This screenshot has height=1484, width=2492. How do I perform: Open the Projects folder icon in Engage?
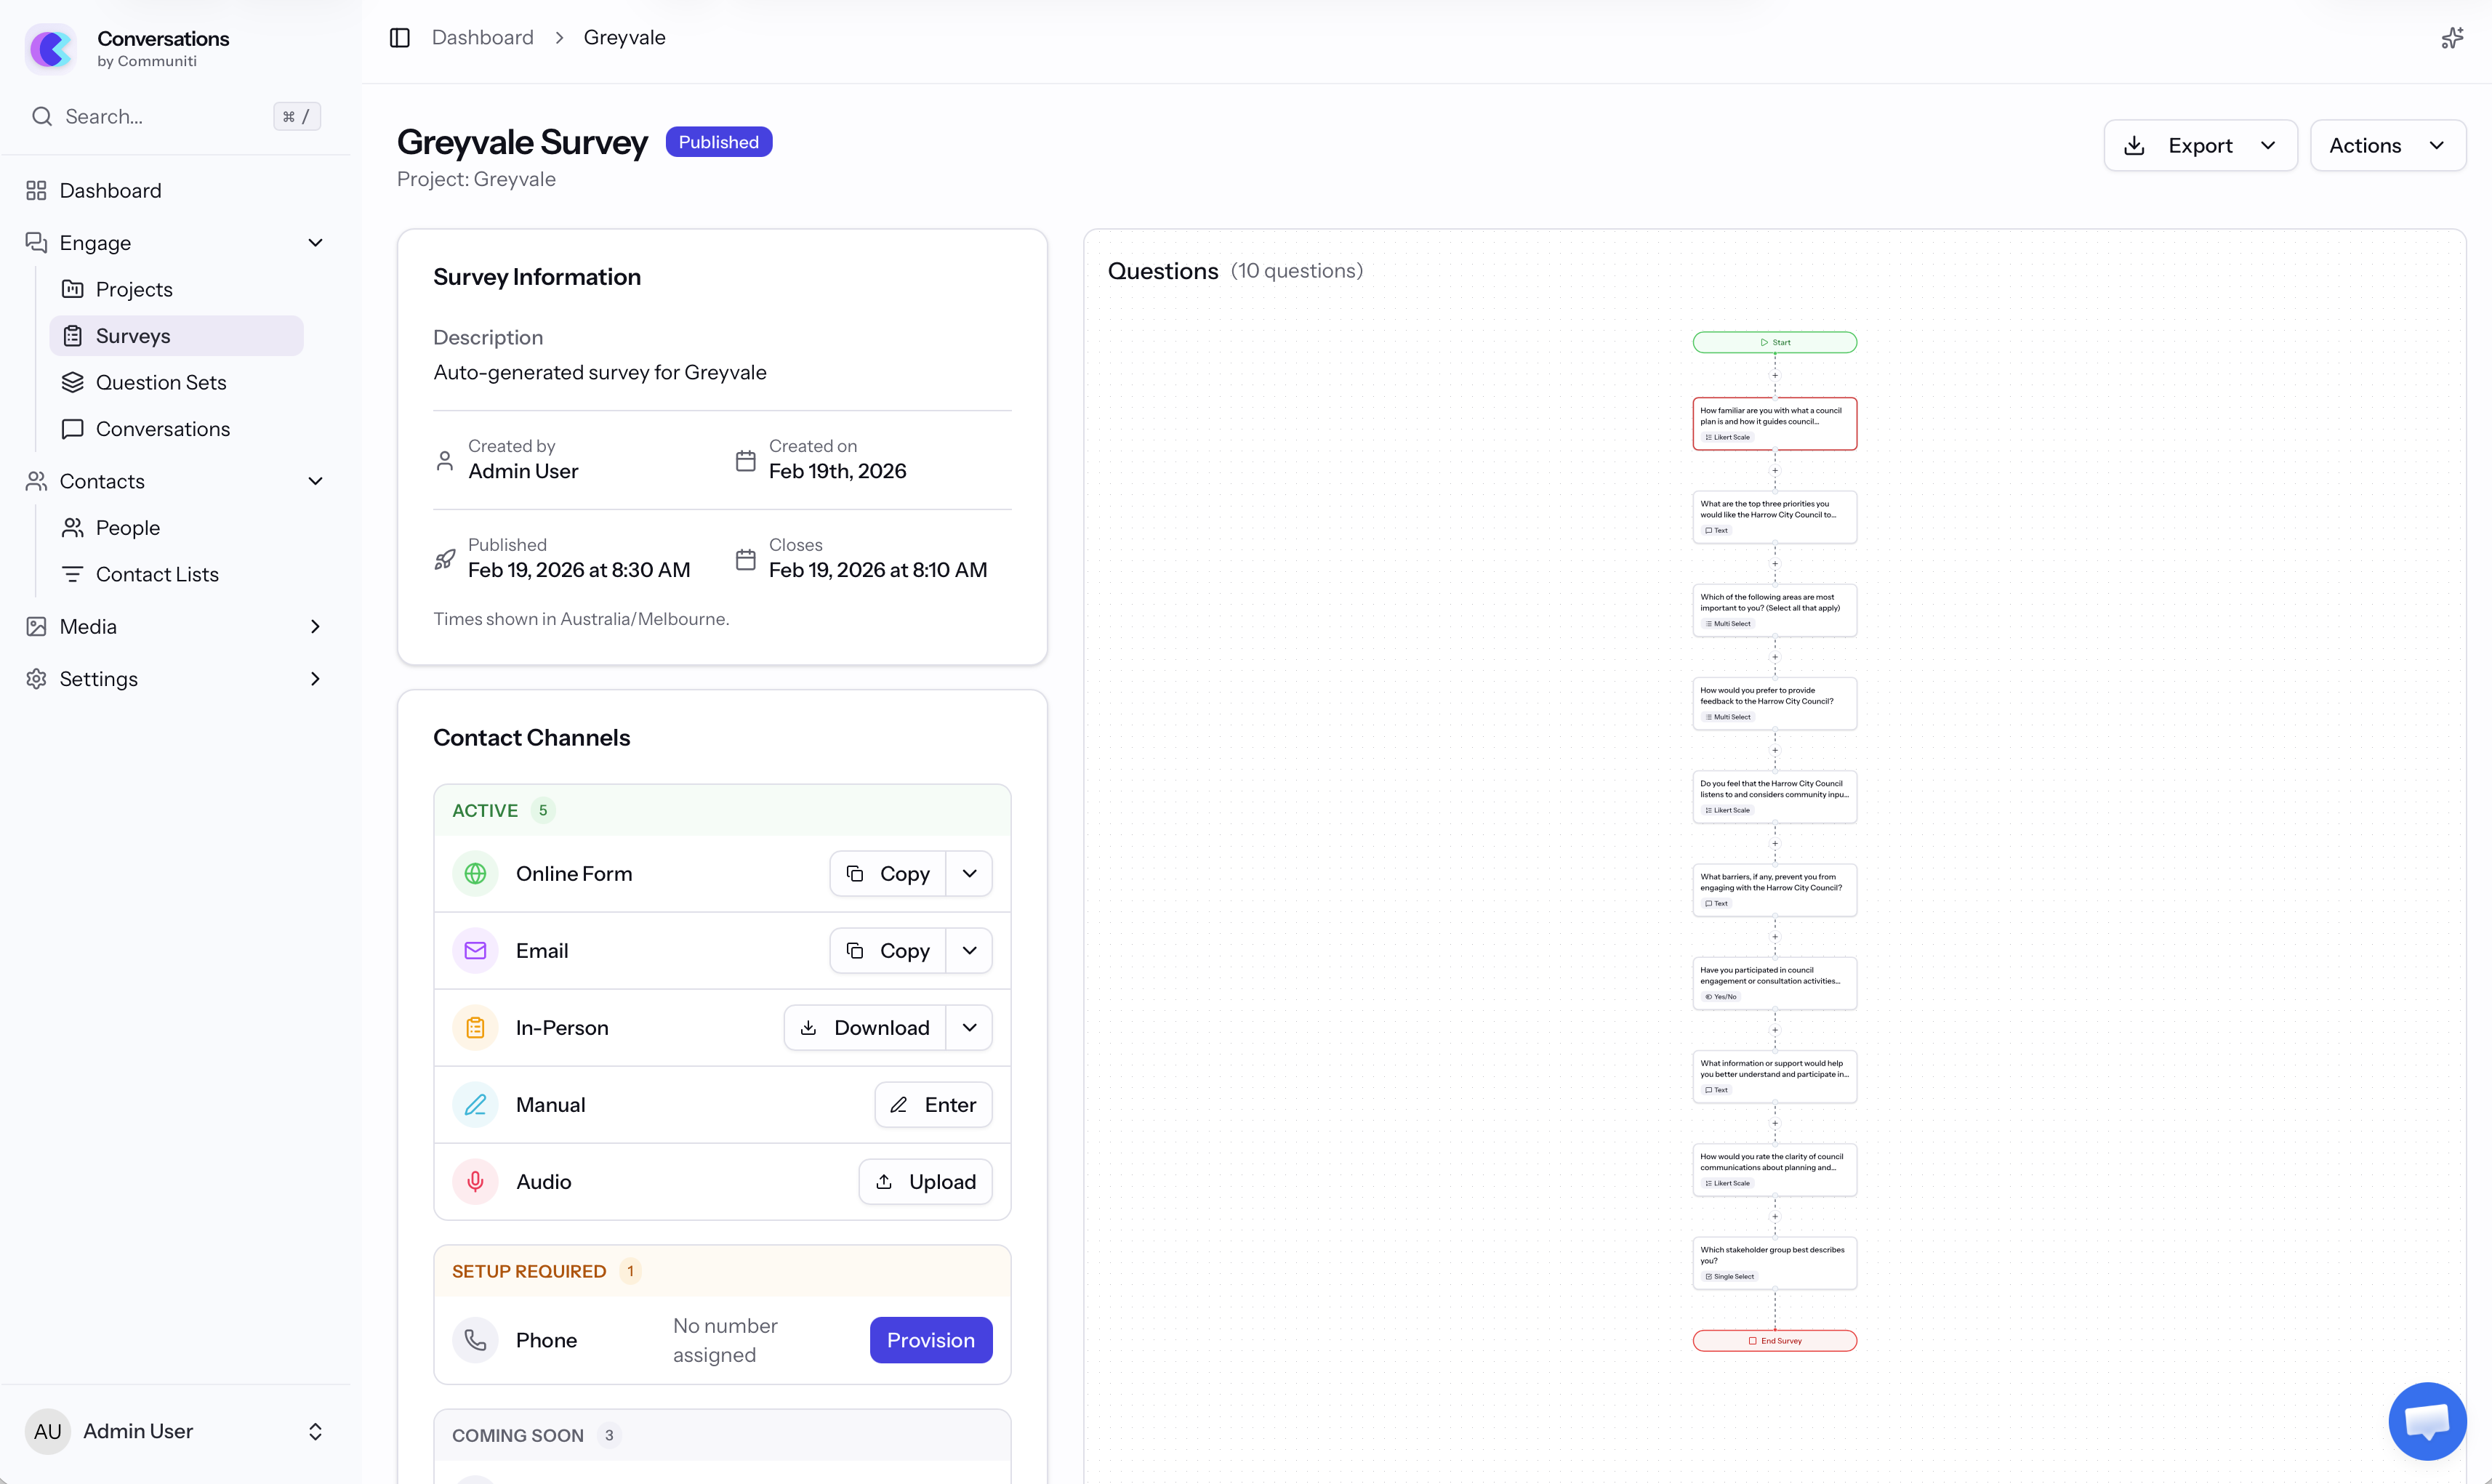[x=74, y=288]
